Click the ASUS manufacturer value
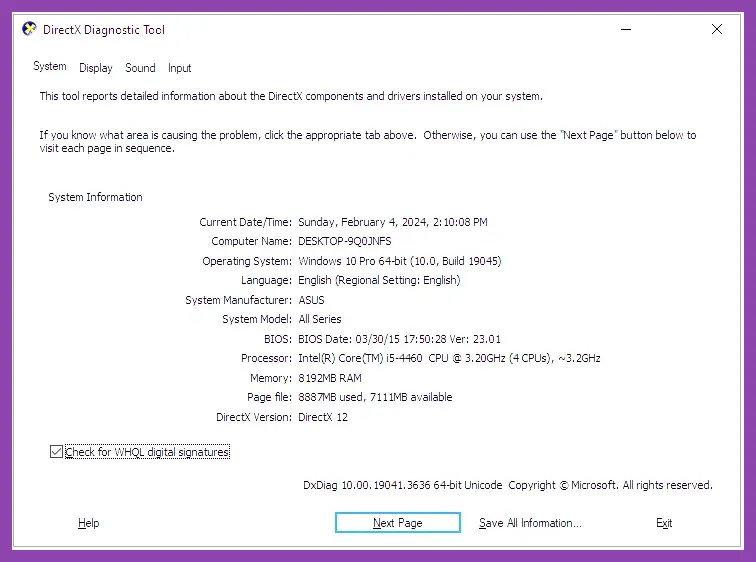756x562 pixels. coord(311,300)
